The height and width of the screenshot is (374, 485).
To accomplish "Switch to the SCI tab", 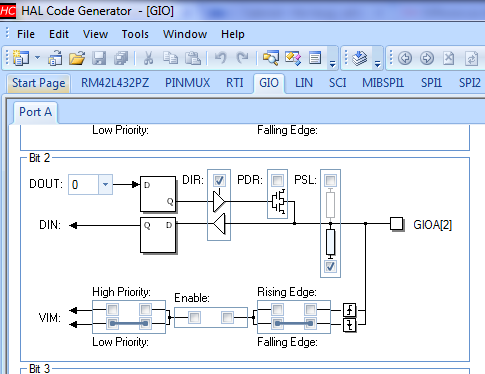I will pyautogui.click(x=338, y=83).
